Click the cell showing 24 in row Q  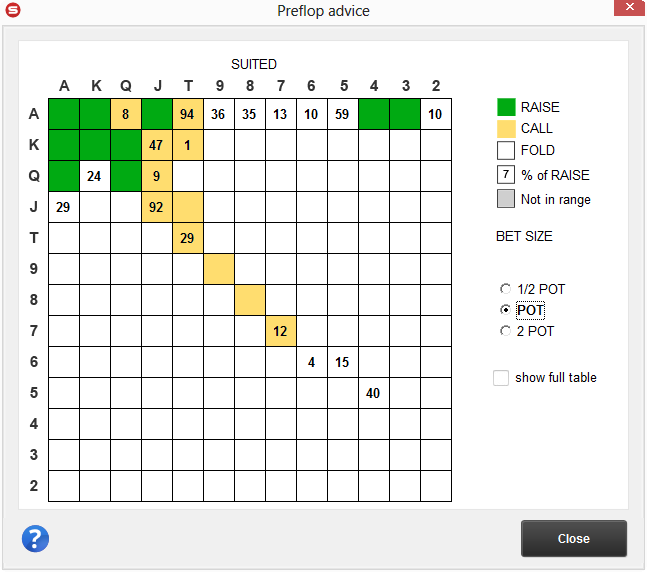95,176
